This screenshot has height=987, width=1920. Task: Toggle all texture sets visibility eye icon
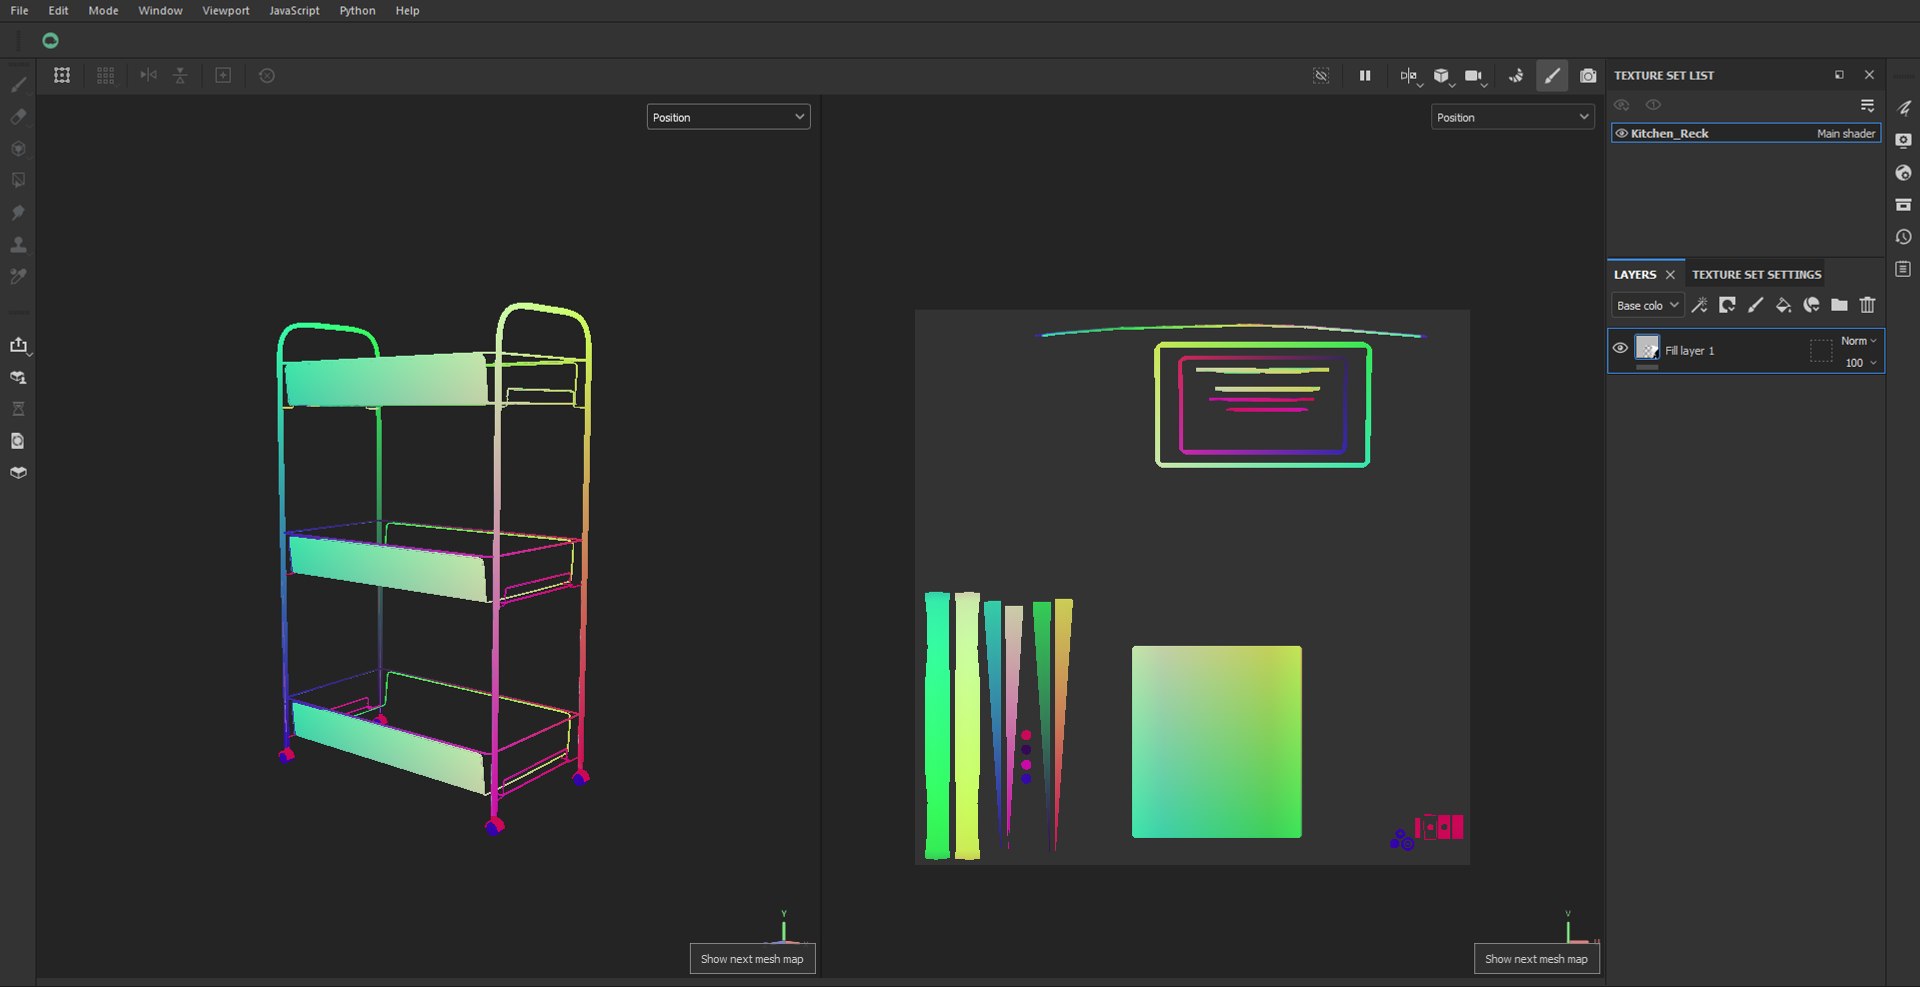pos(1622,105)
